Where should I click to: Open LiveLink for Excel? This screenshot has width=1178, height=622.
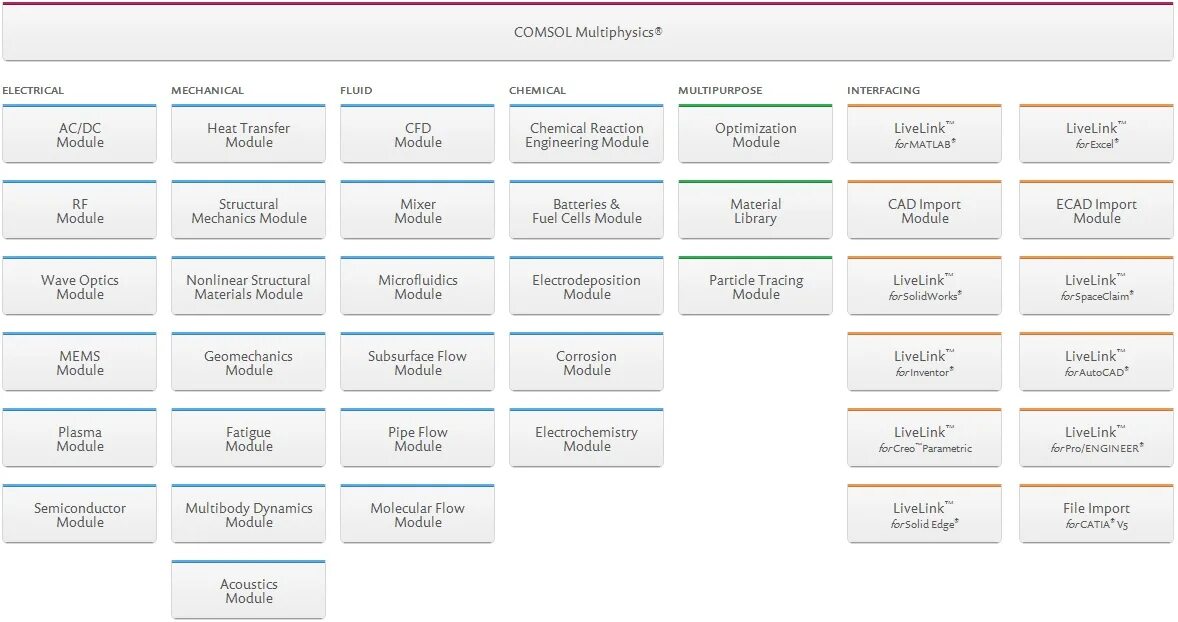[1096, 134]
